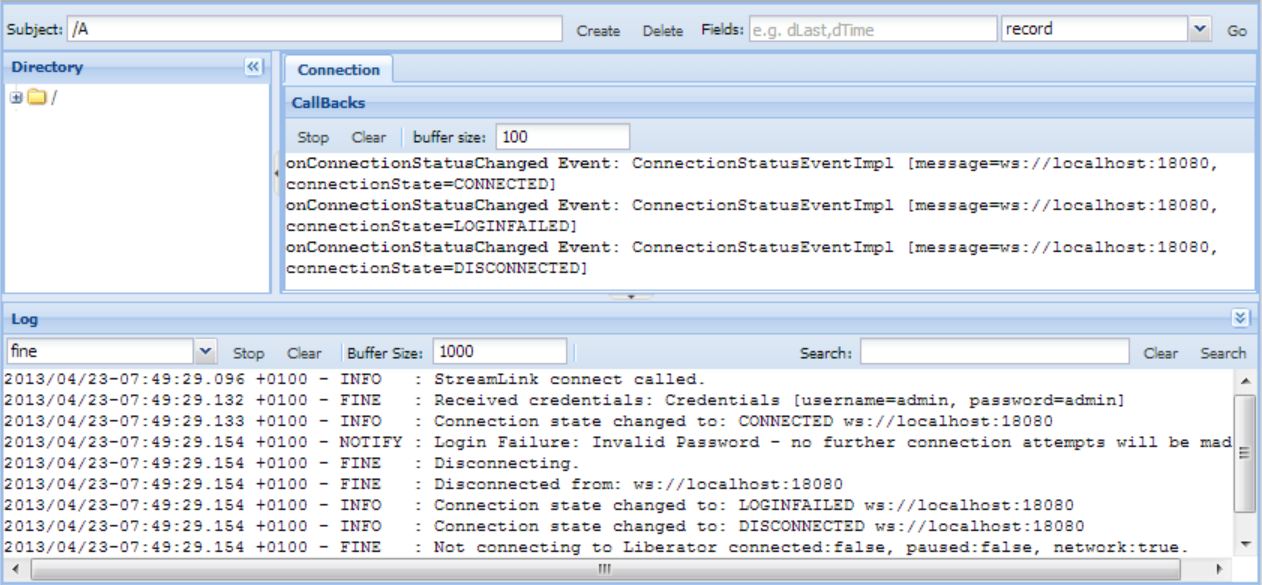This screenshot has height=585, width=1262.
Task: Click the Delete button
Action: (662, 32)
